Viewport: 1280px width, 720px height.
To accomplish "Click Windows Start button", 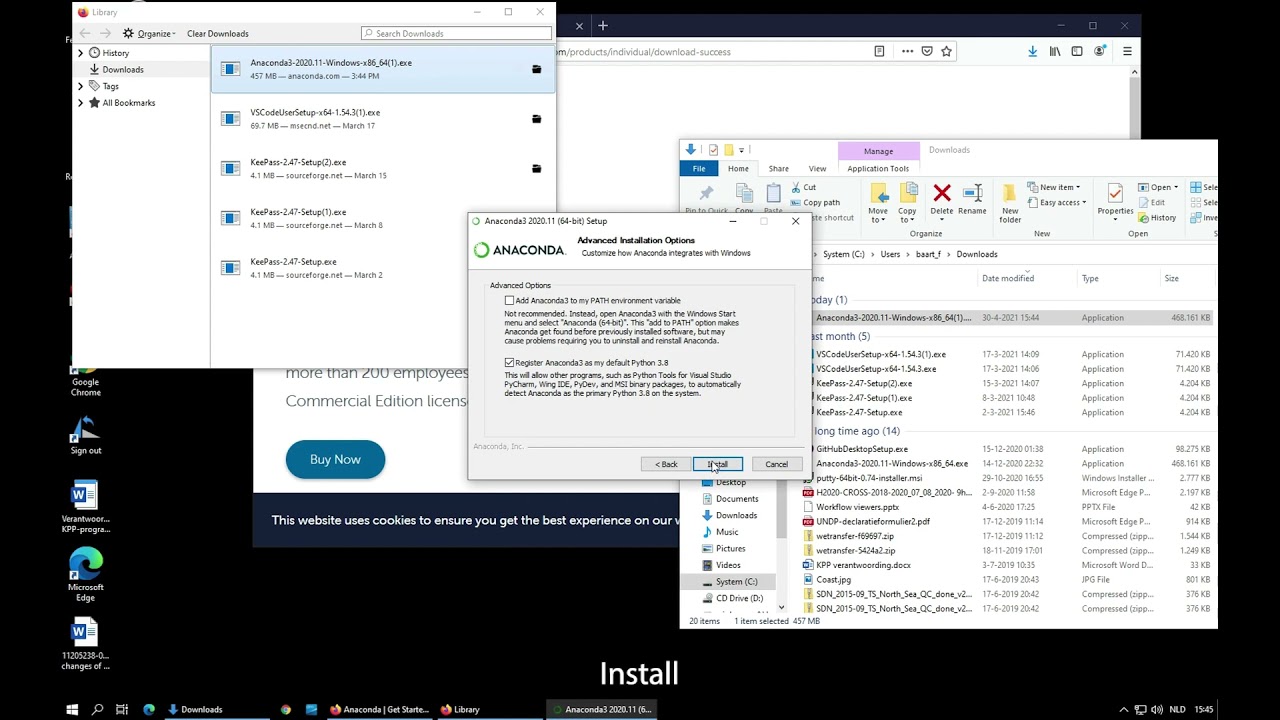I will click(x=72, y=709).
